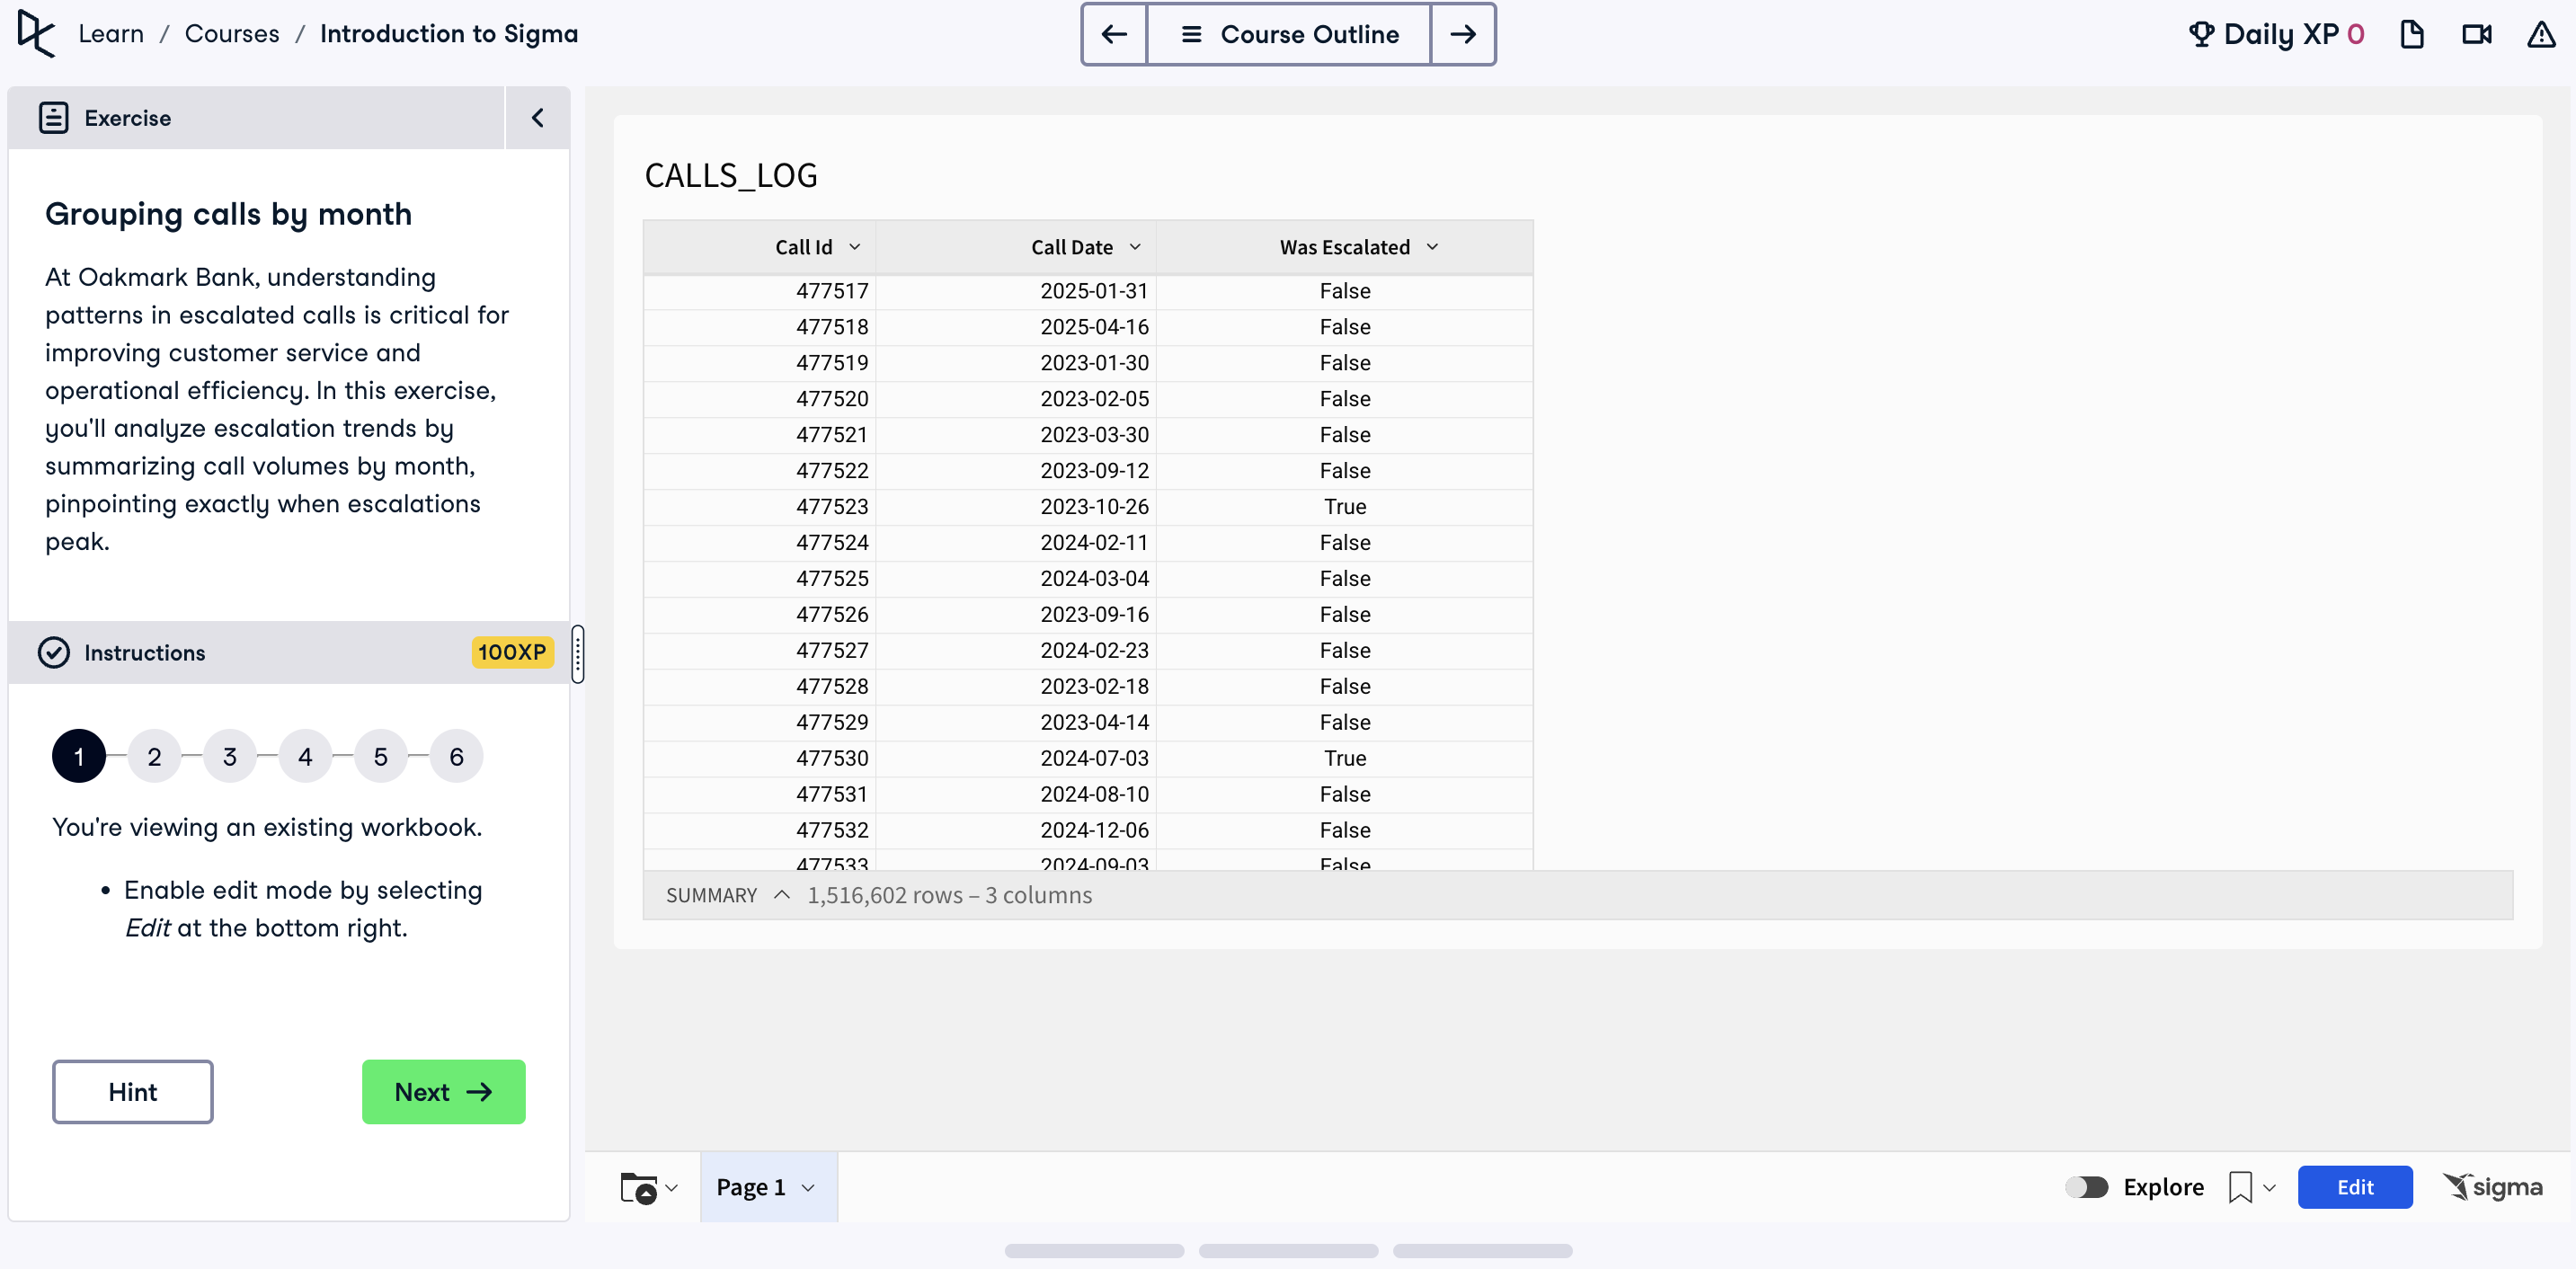2576x1269 pixels.
Task: Expand the SUMMARY bar chevron
Action: [782, 895]
